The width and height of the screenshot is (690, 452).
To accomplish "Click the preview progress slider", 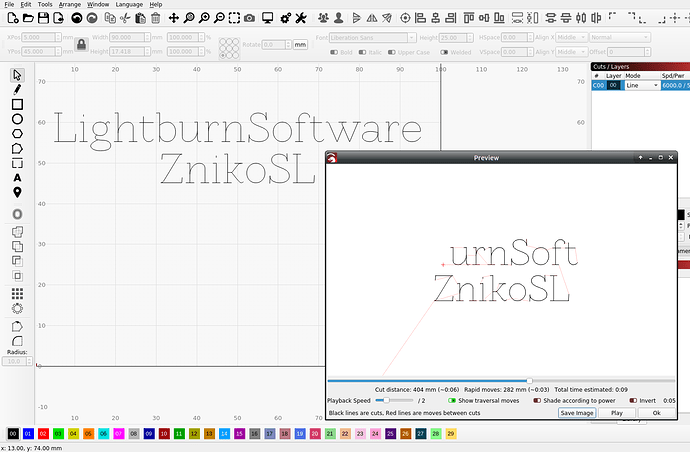I will tap(501, 381).
